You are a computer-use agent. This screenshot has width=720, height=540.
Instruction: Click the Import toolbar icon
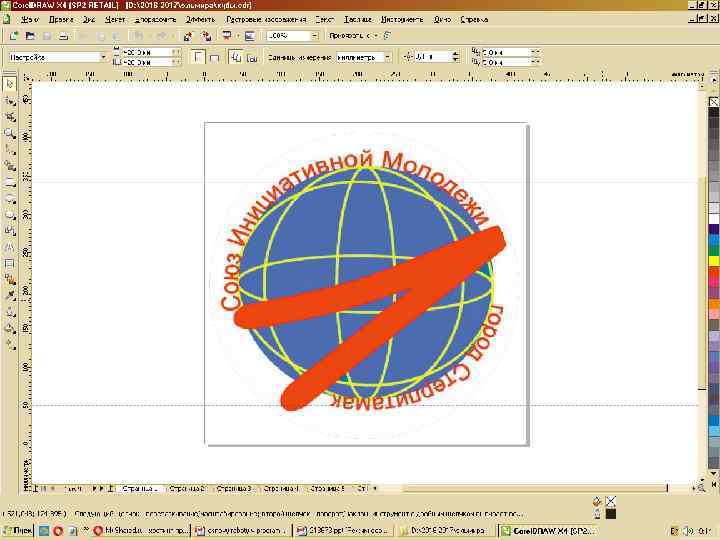(188, 36)
